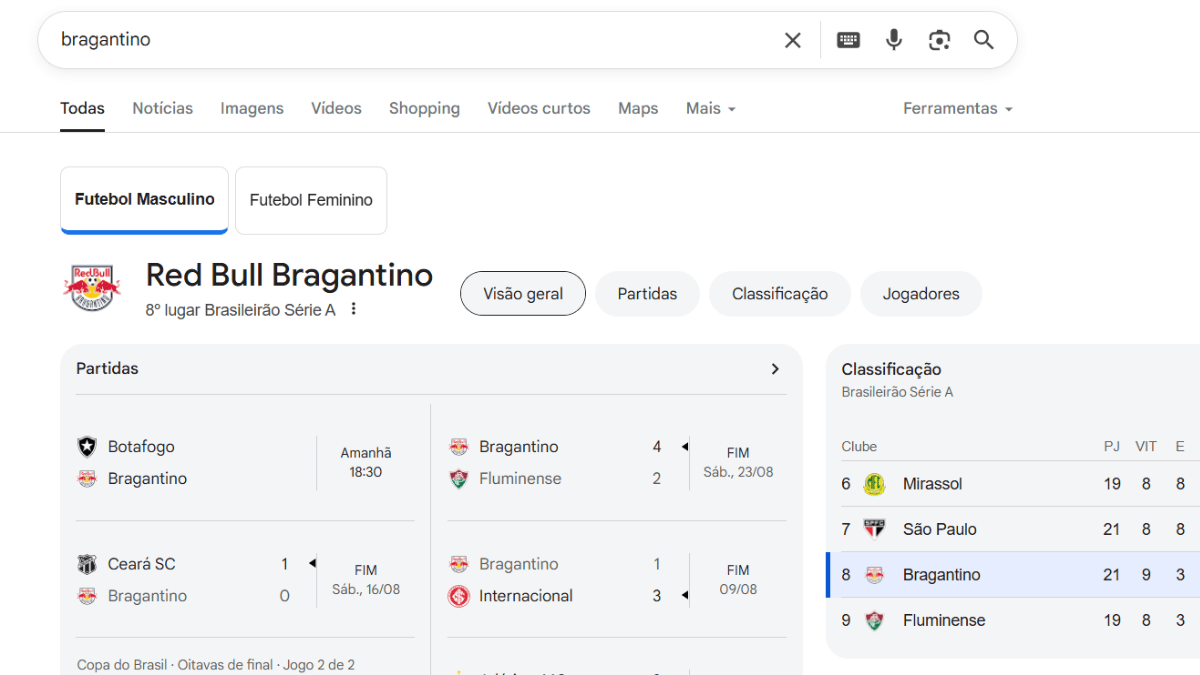Click the Botafogo crest in Partidas
Image resolution: width=1200 pixels, height=675 pixels.
coord(88,447)
